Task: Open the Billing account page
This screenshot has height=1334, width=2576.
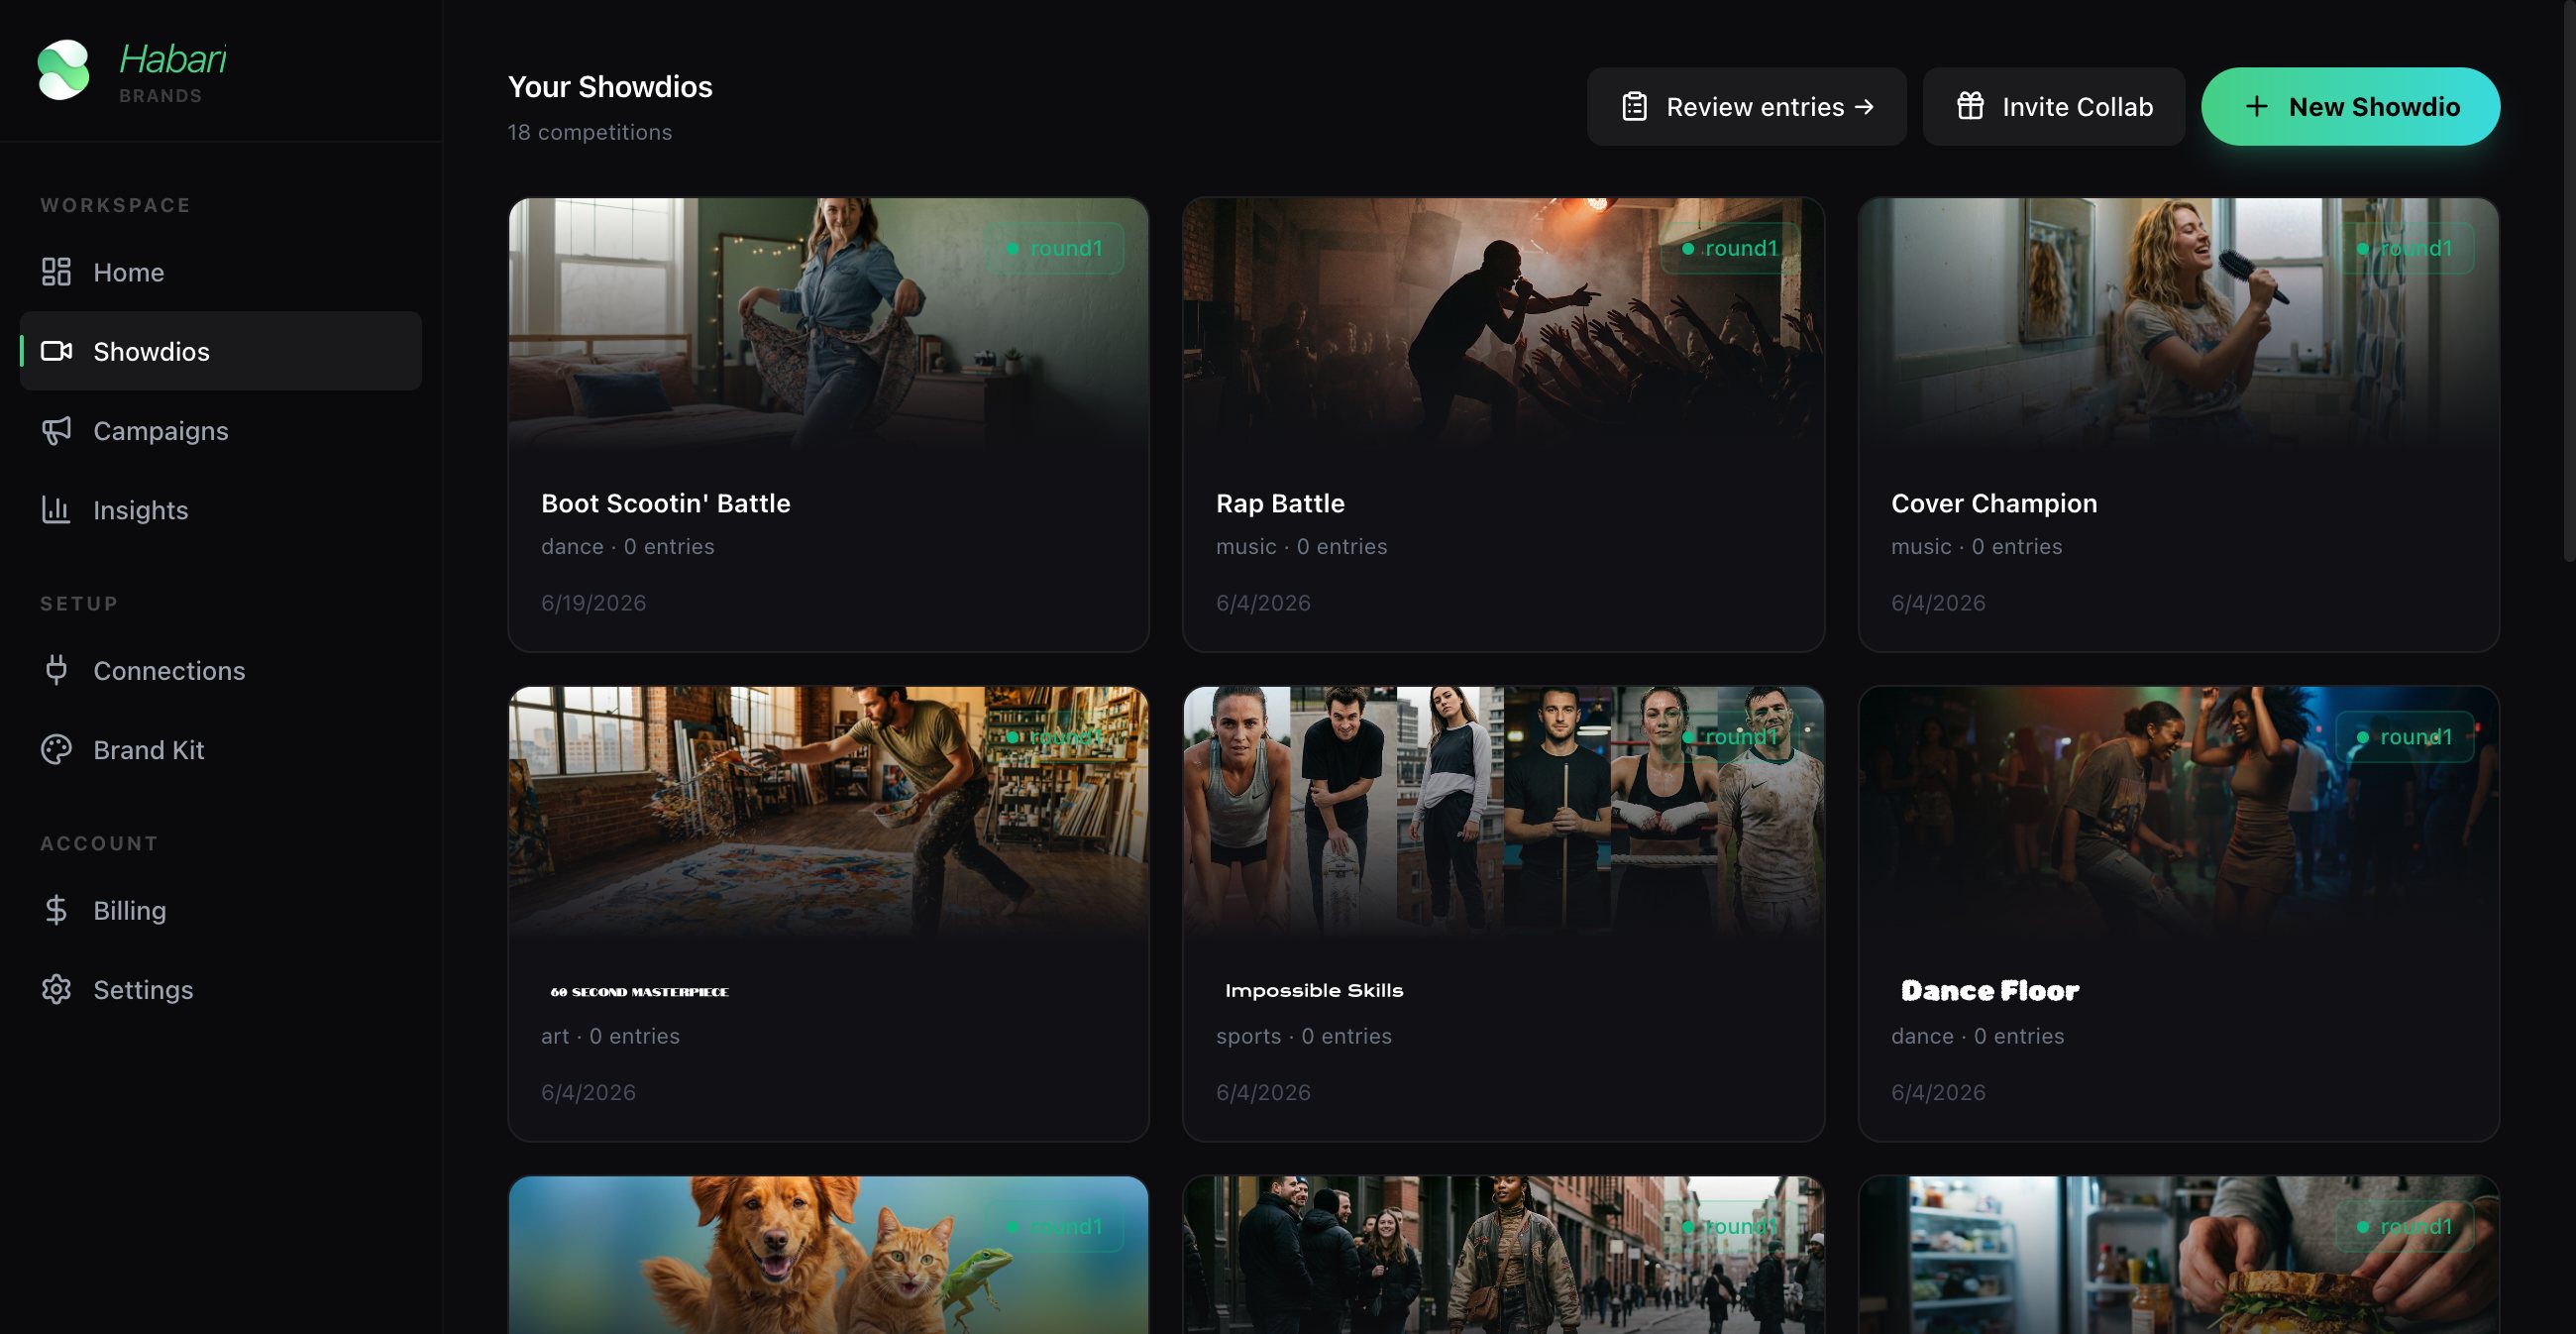Action: (x=221, y=910)
